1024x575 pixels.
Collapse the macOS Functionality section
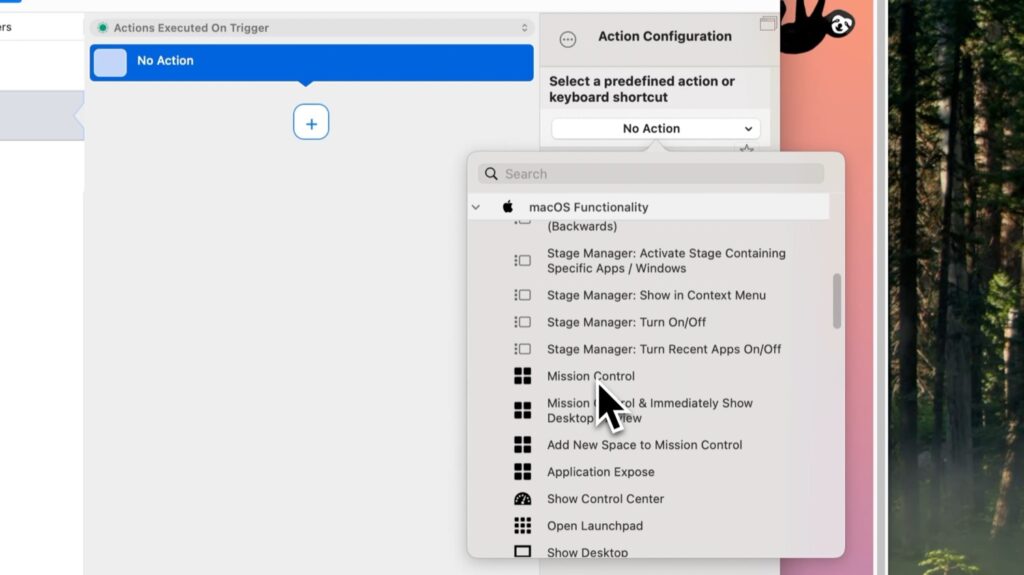(475, 207)
